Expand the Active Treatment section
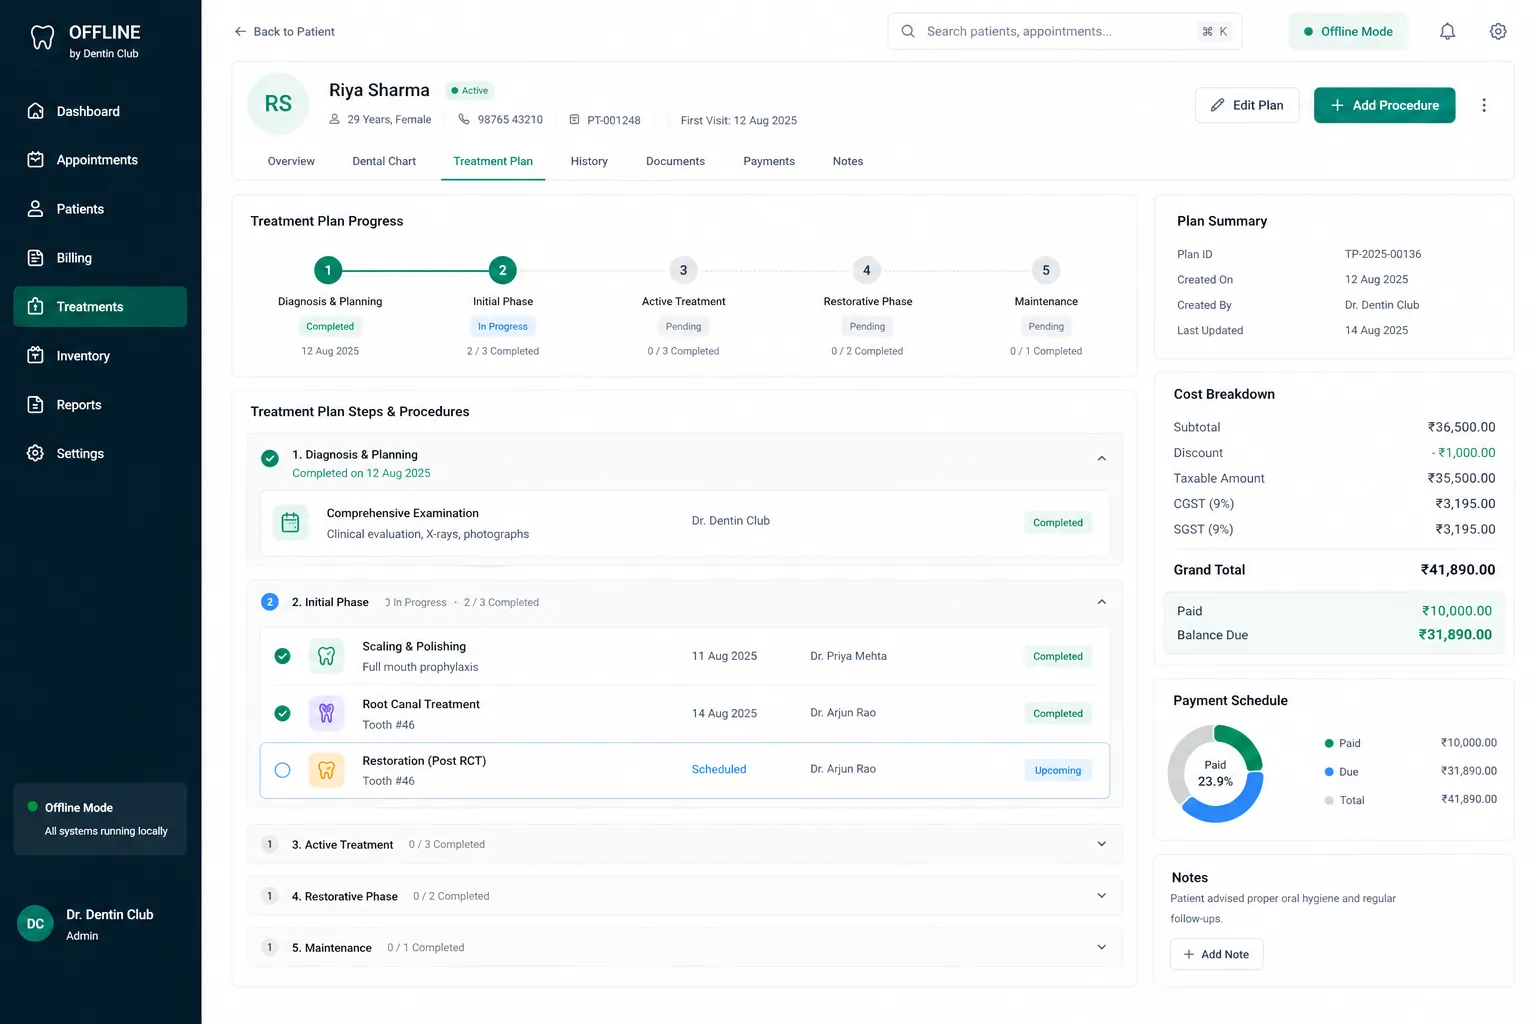This screenshot has height=1024, width=1536. click(x=1101, y=844)
